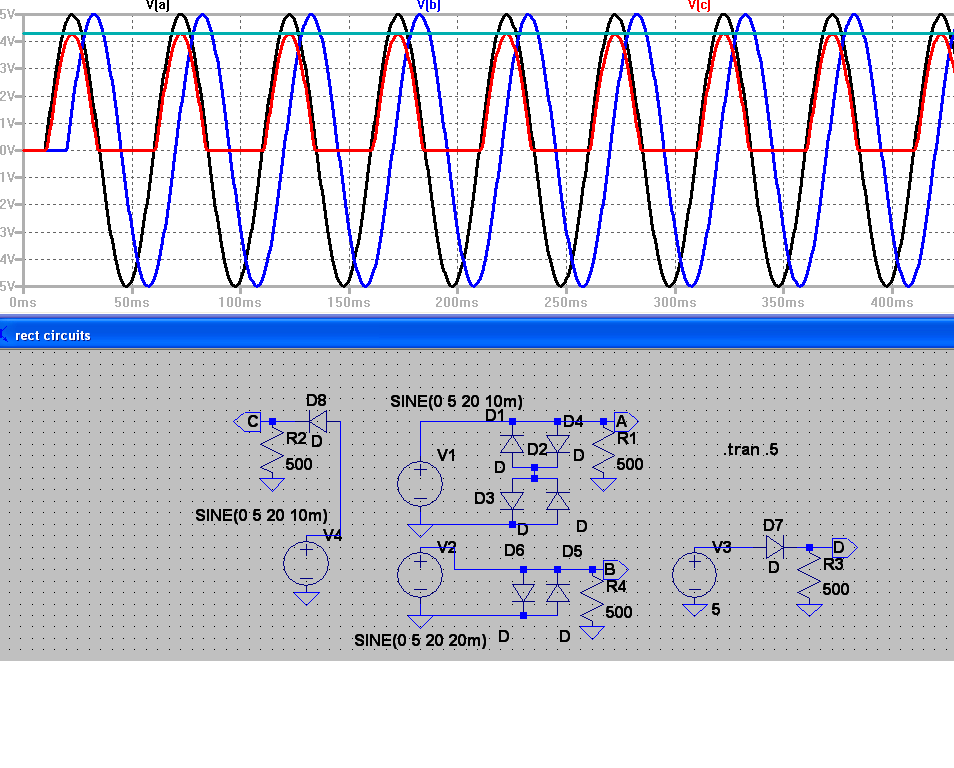
Task: Click the 250ms time axis label
Action: click(566, 302)
